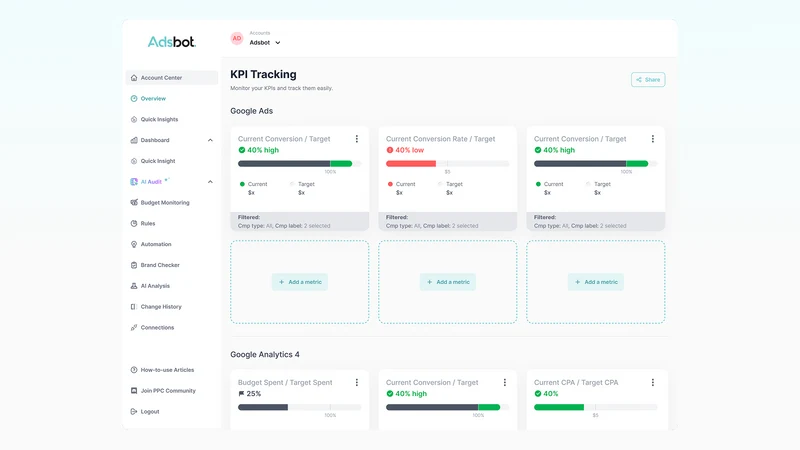Click the Quick Insights icon
This screenshot has height=450, width=800.
coord(134,119)
